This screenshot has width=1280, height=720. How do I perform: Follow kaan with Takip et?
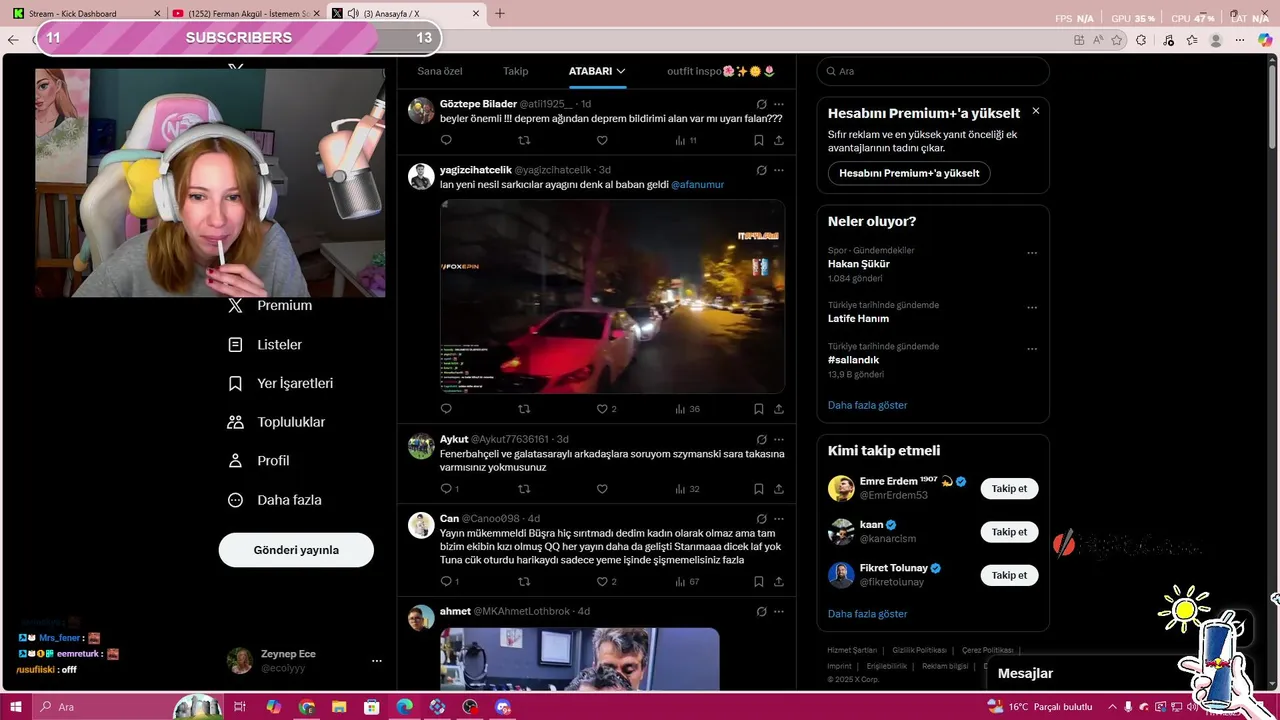pyautogui.click(x=1009, y=532)
